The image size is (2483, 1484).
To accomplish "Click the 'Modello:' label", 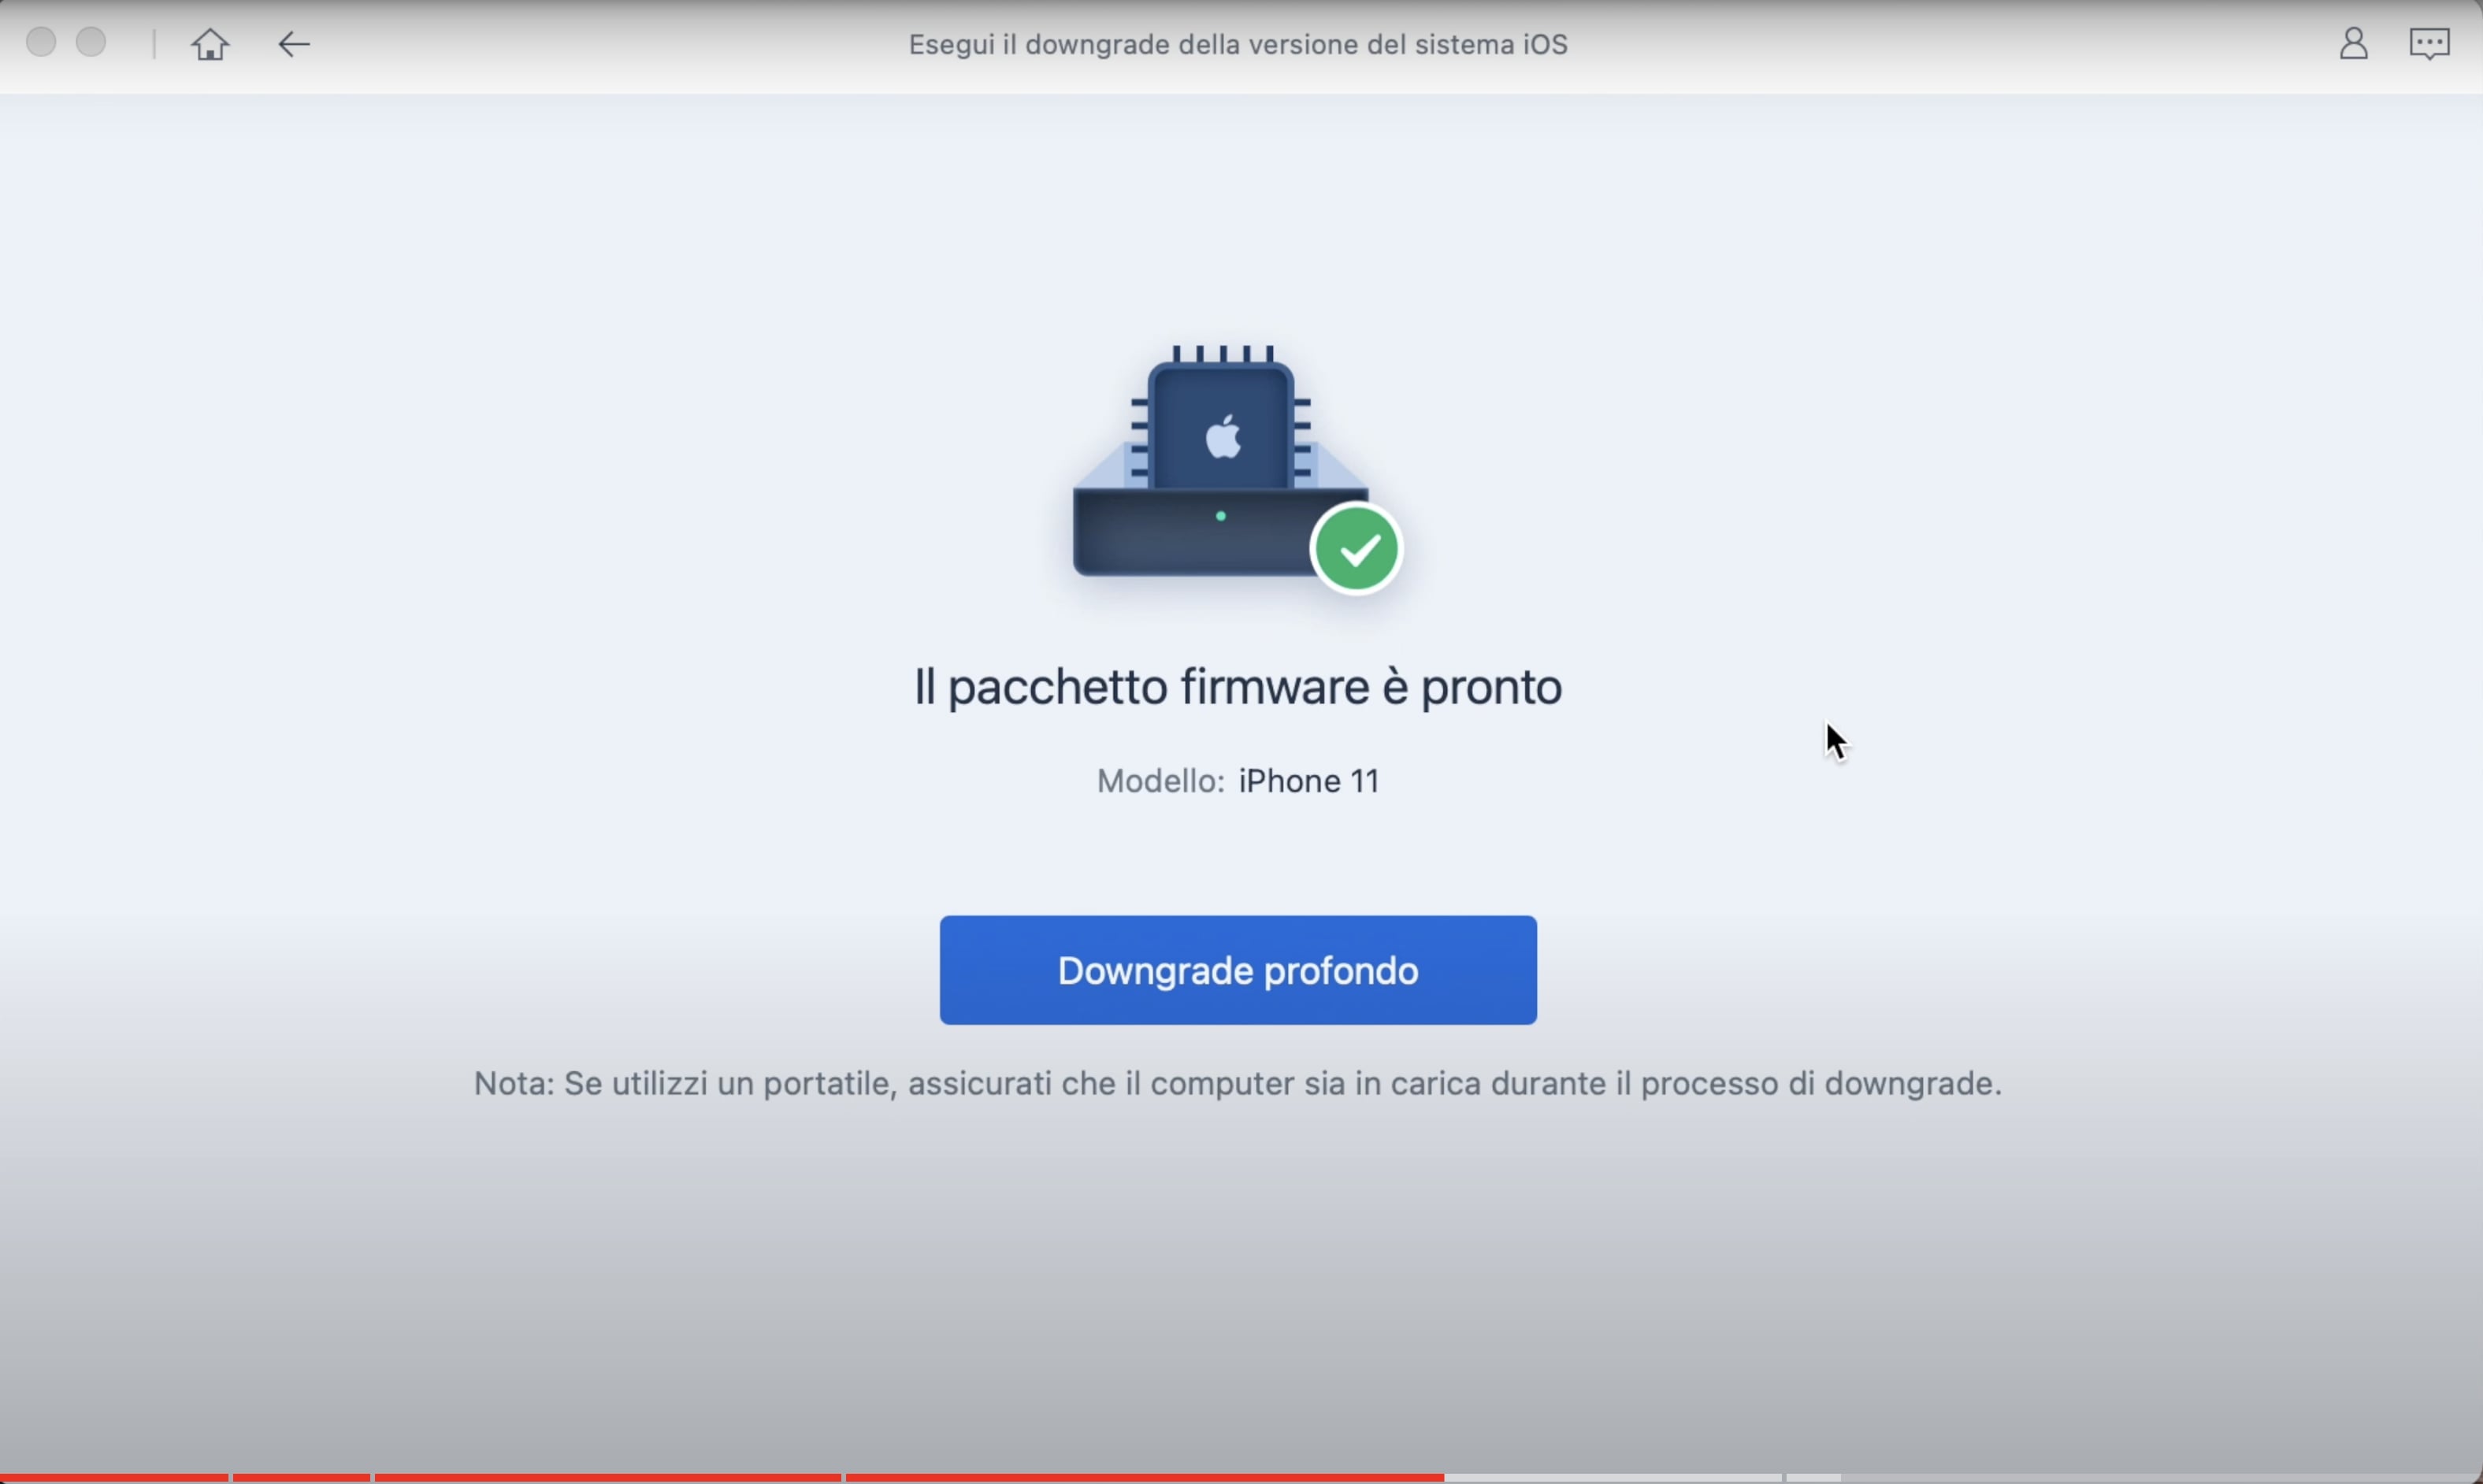I will tap(1159, 781).
